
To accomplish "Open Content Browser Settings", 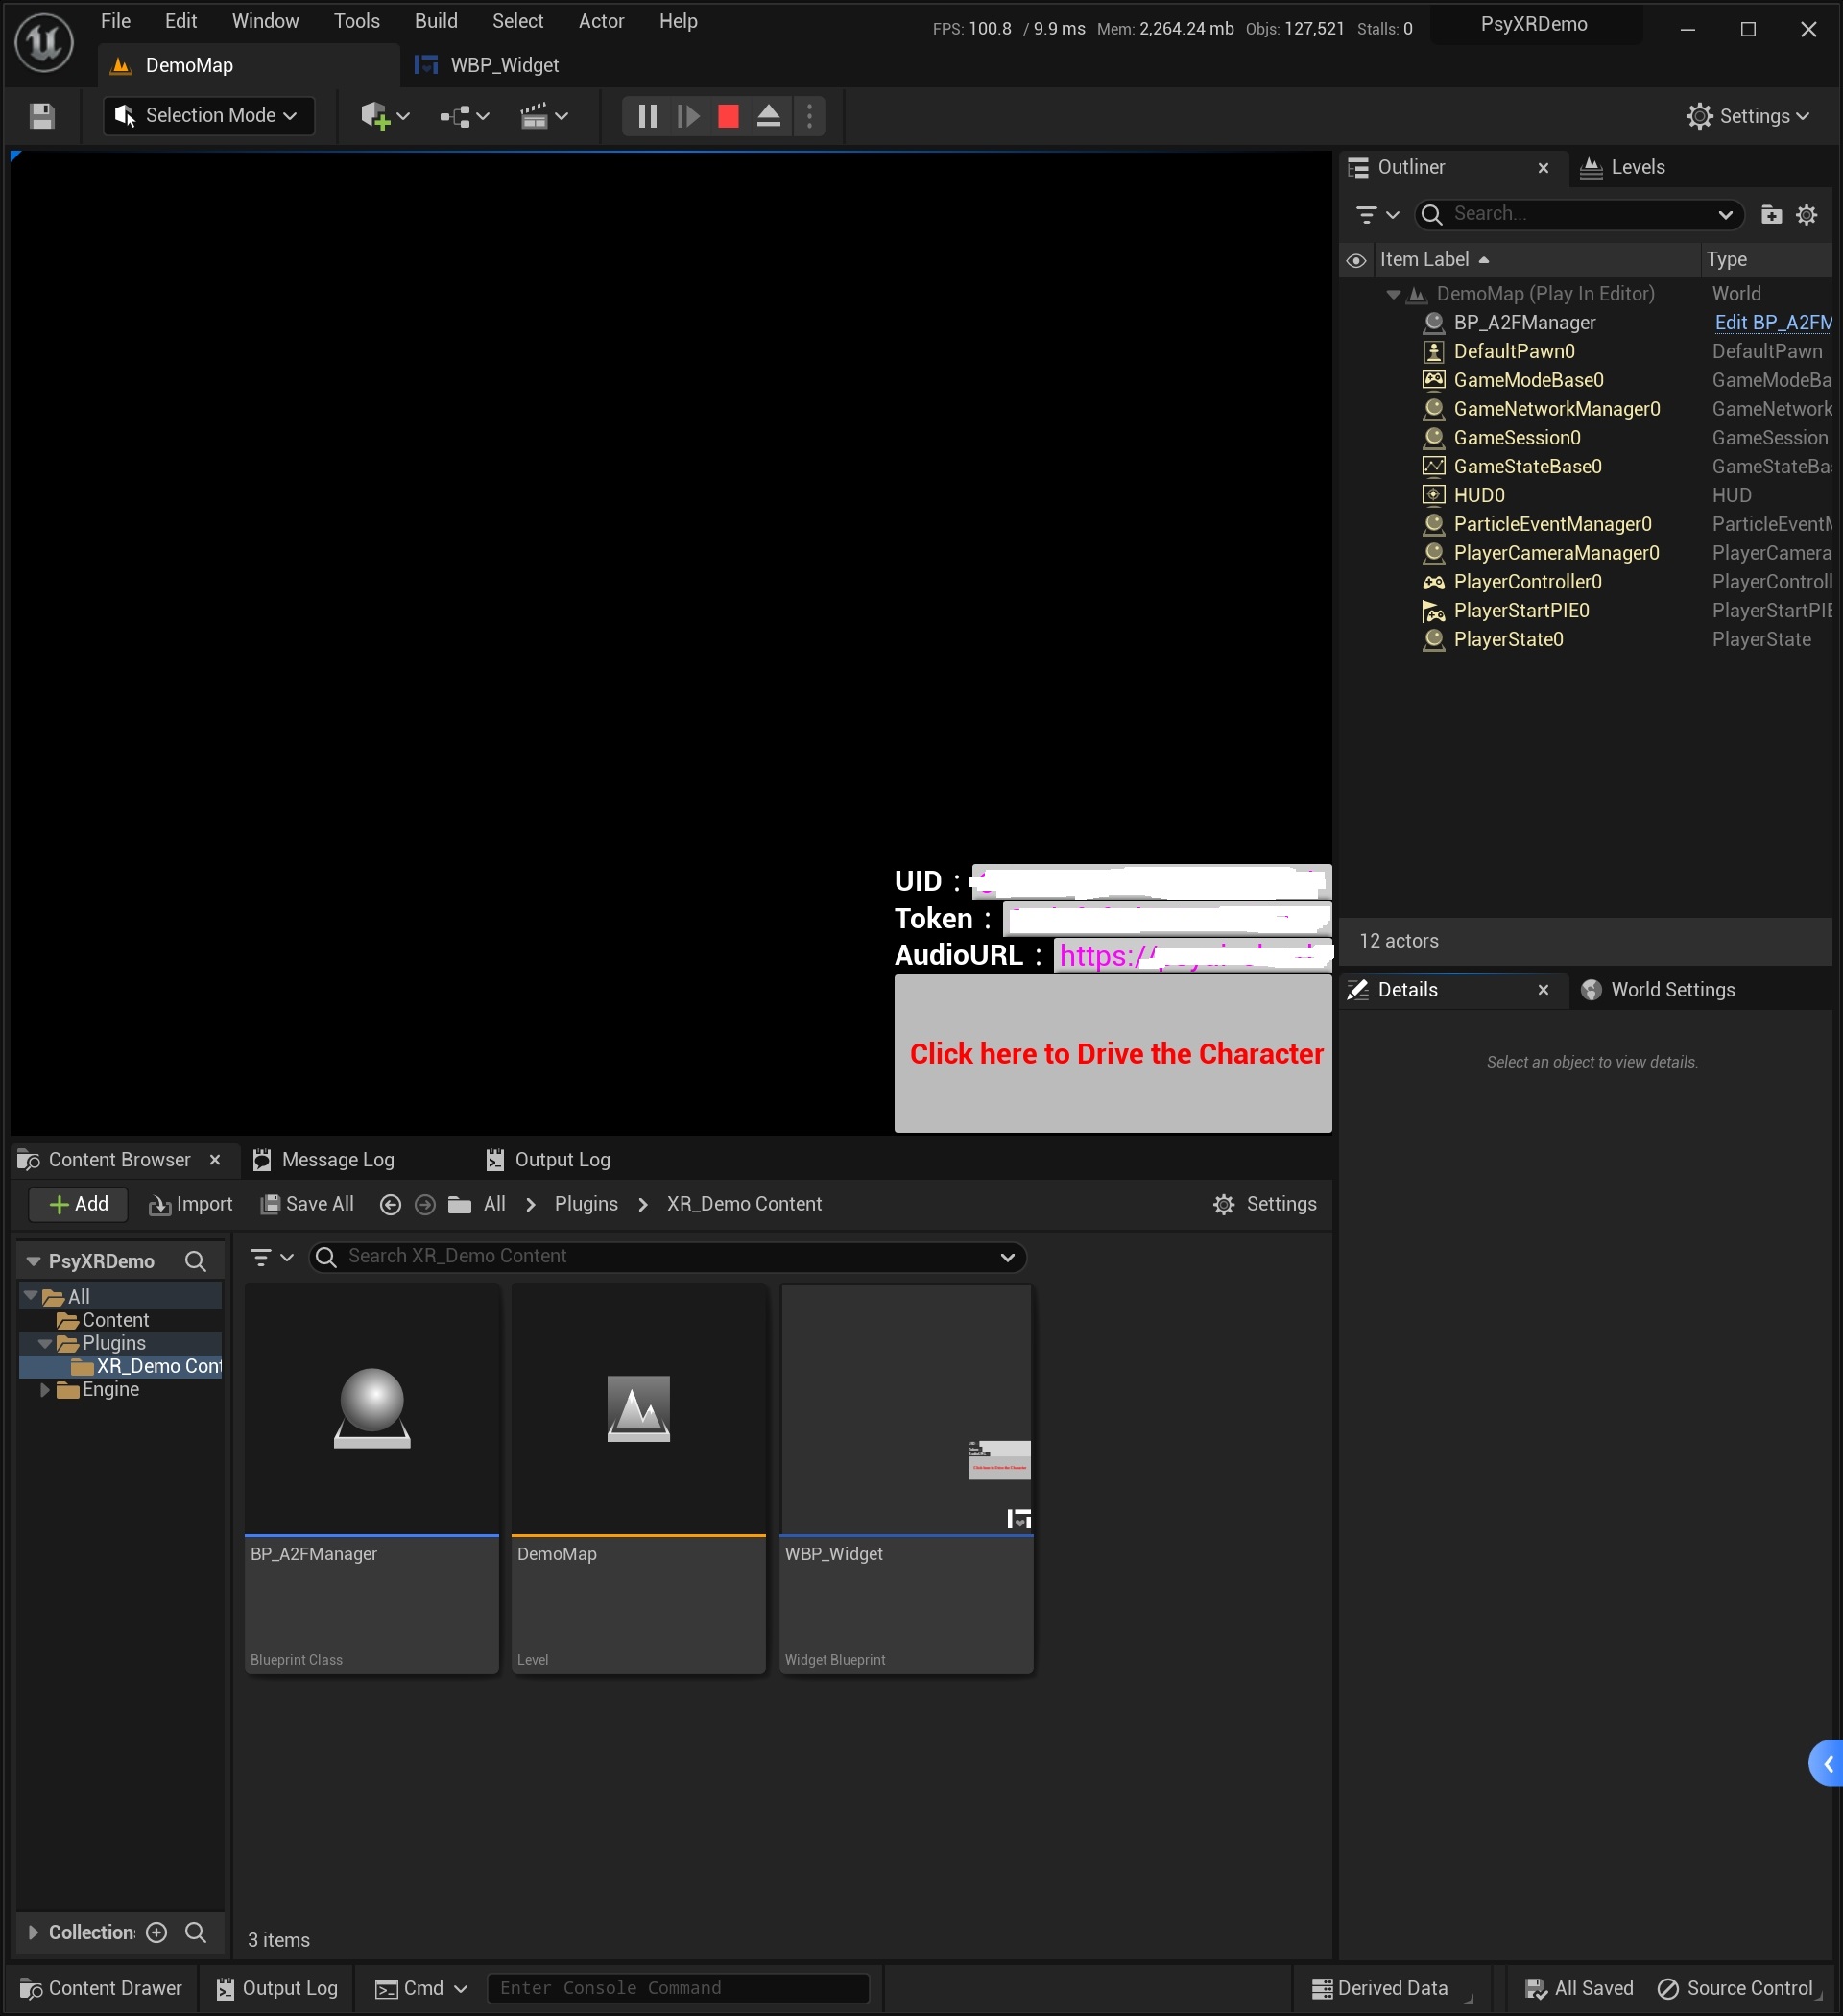I will tap(1264, 1204).
